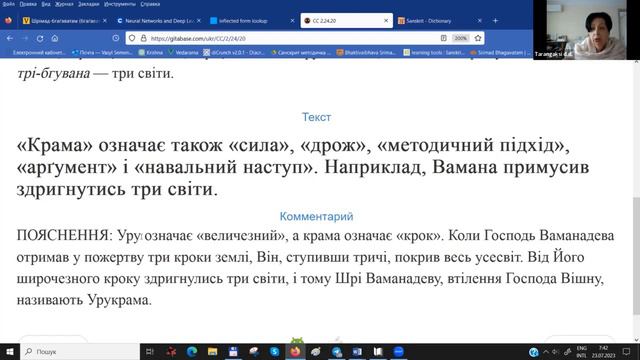This screenshot has height=360, width=640.
Task: Close the Neural Networks tab
Action: click(199, 20)
